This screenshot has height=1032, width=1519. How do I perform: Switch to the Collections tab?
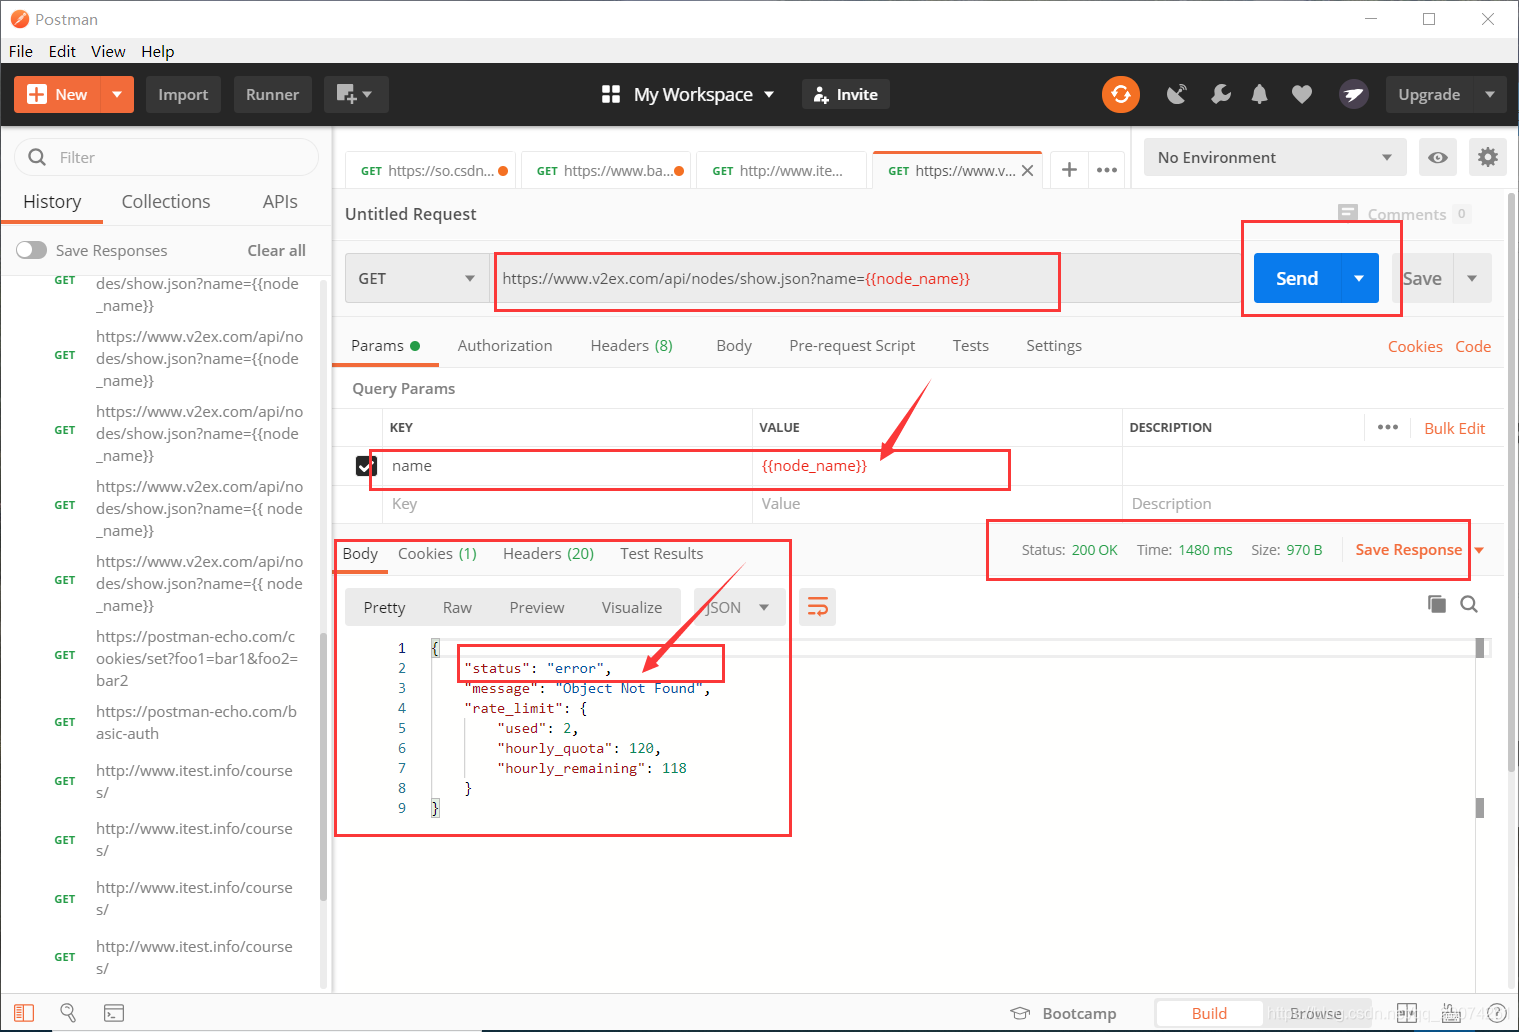(x=166, y=201)
